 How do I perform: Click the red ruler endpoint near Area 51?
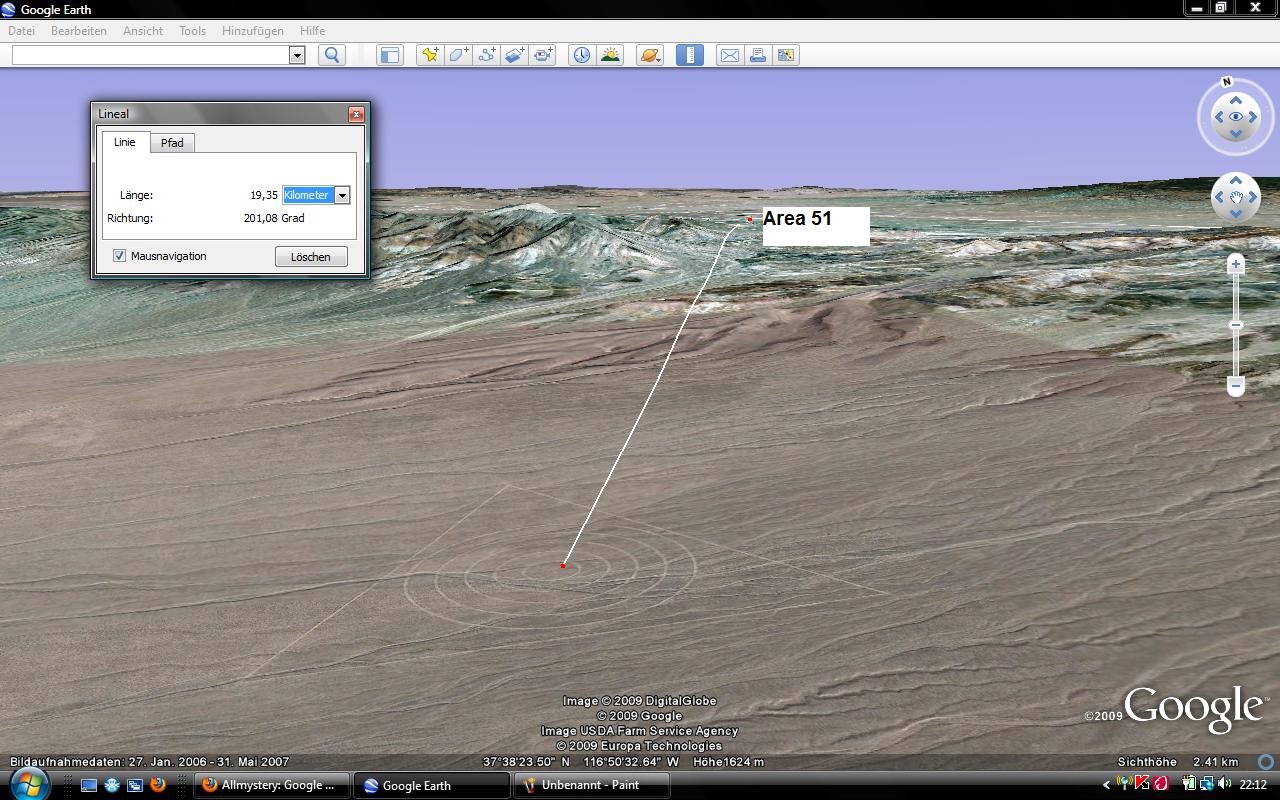coord(749,219)
